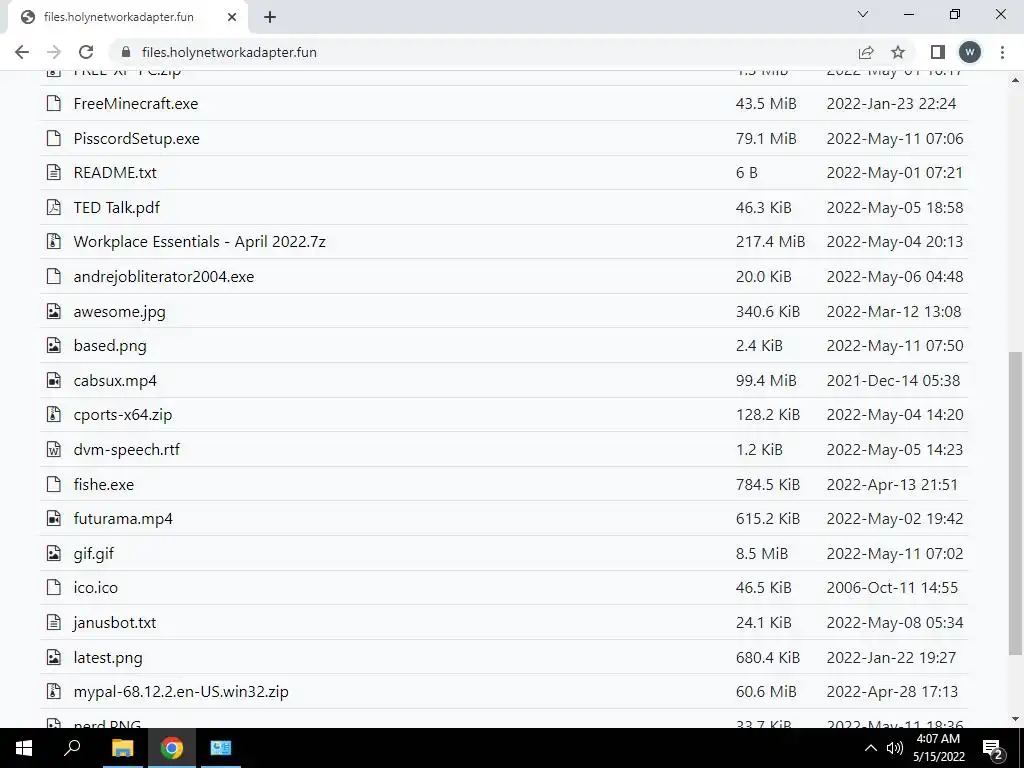Click the archive icon beside mypal-68.12.2 zip
Viewport: 1024px width, 768px height.
pyautogui.click(x=54, y=692)
